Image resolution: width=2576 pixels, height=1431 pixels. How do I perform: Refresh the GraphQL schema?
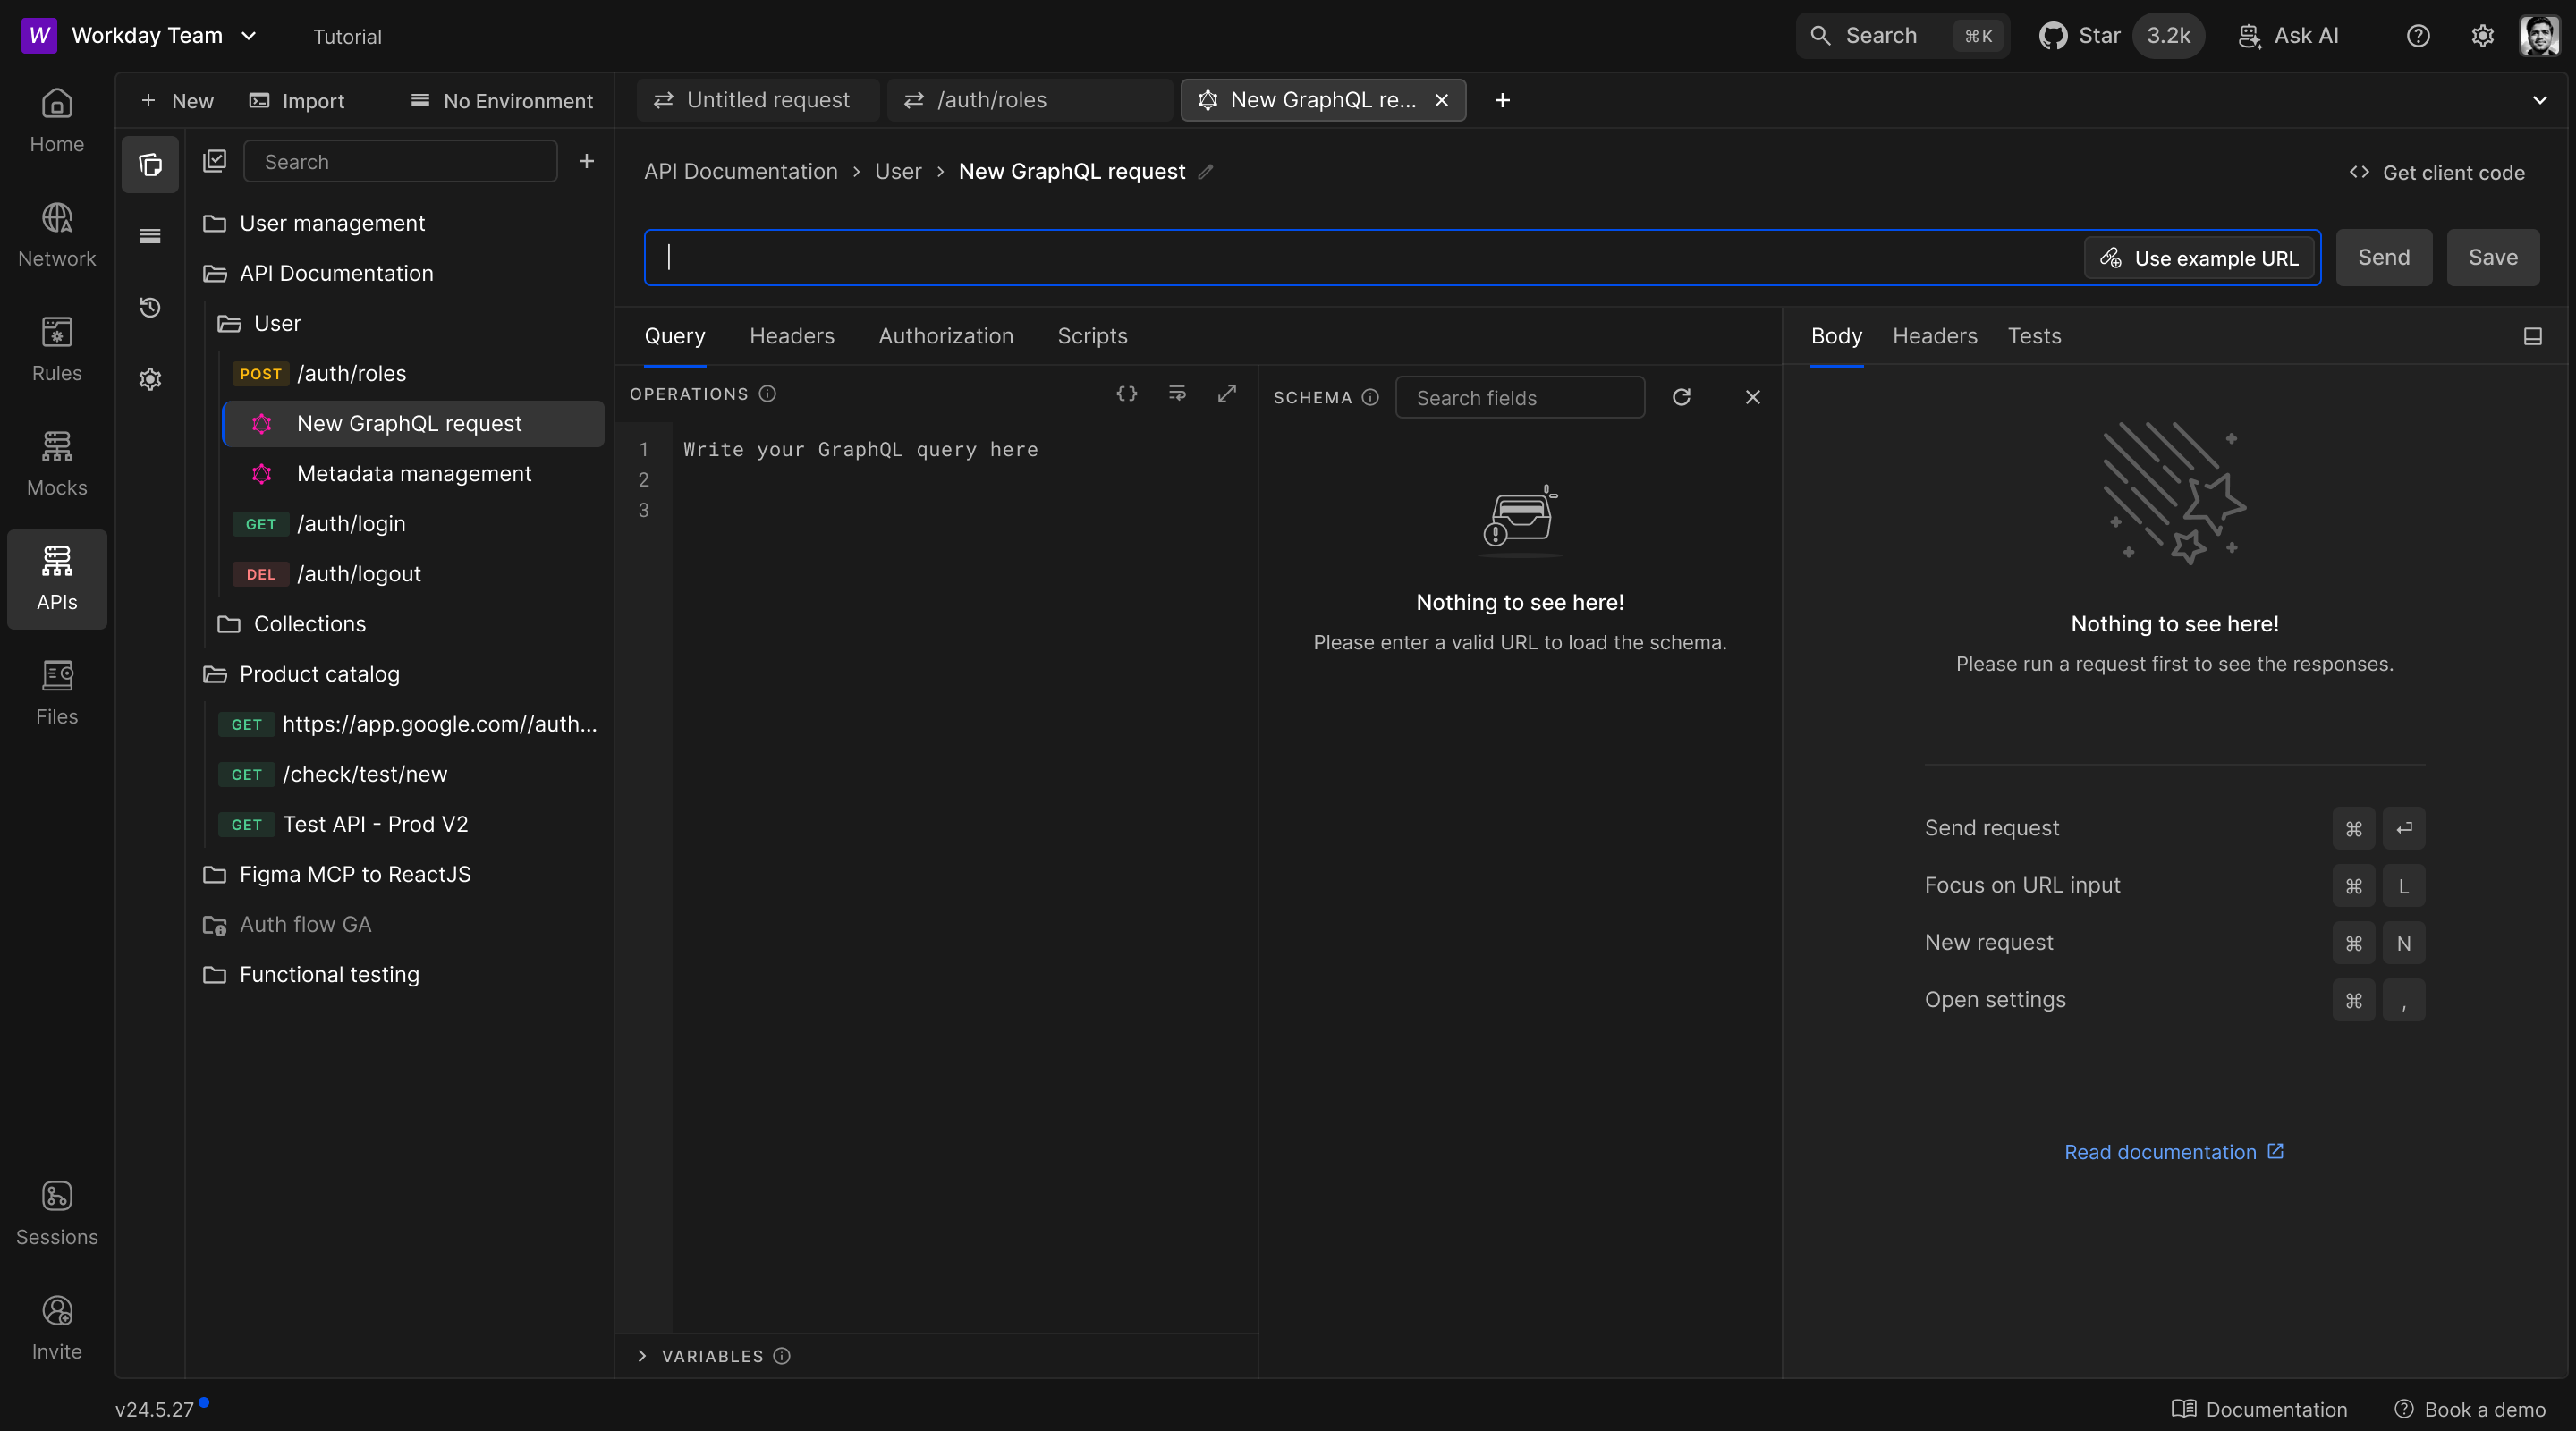pyautogui.click(x=1682, y=397)
